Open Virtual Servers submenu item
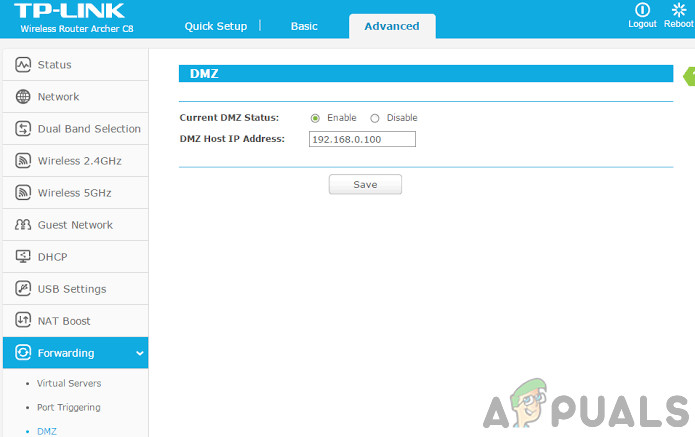This screenshot has height=437, width=695. tap(69, 383)
